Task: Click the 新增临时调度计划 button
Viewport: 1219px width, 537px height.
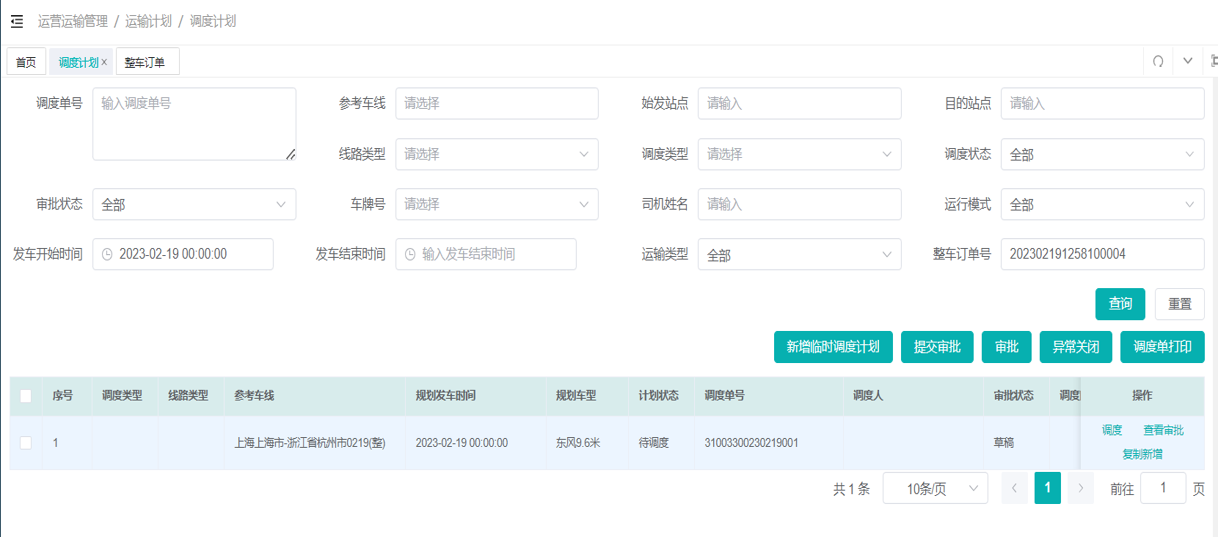Action: click(x=833, y=347)
